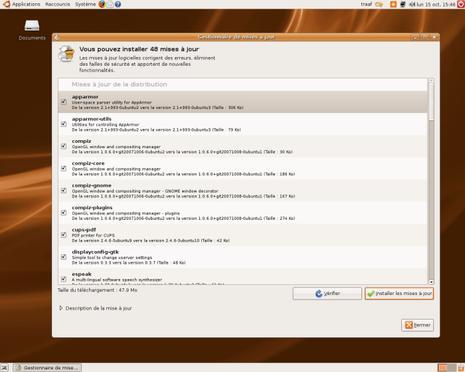This screenshot has height=372, width=465.
Task: Uncheck the compiz-core package checkbox
Action: coord(64,168)
